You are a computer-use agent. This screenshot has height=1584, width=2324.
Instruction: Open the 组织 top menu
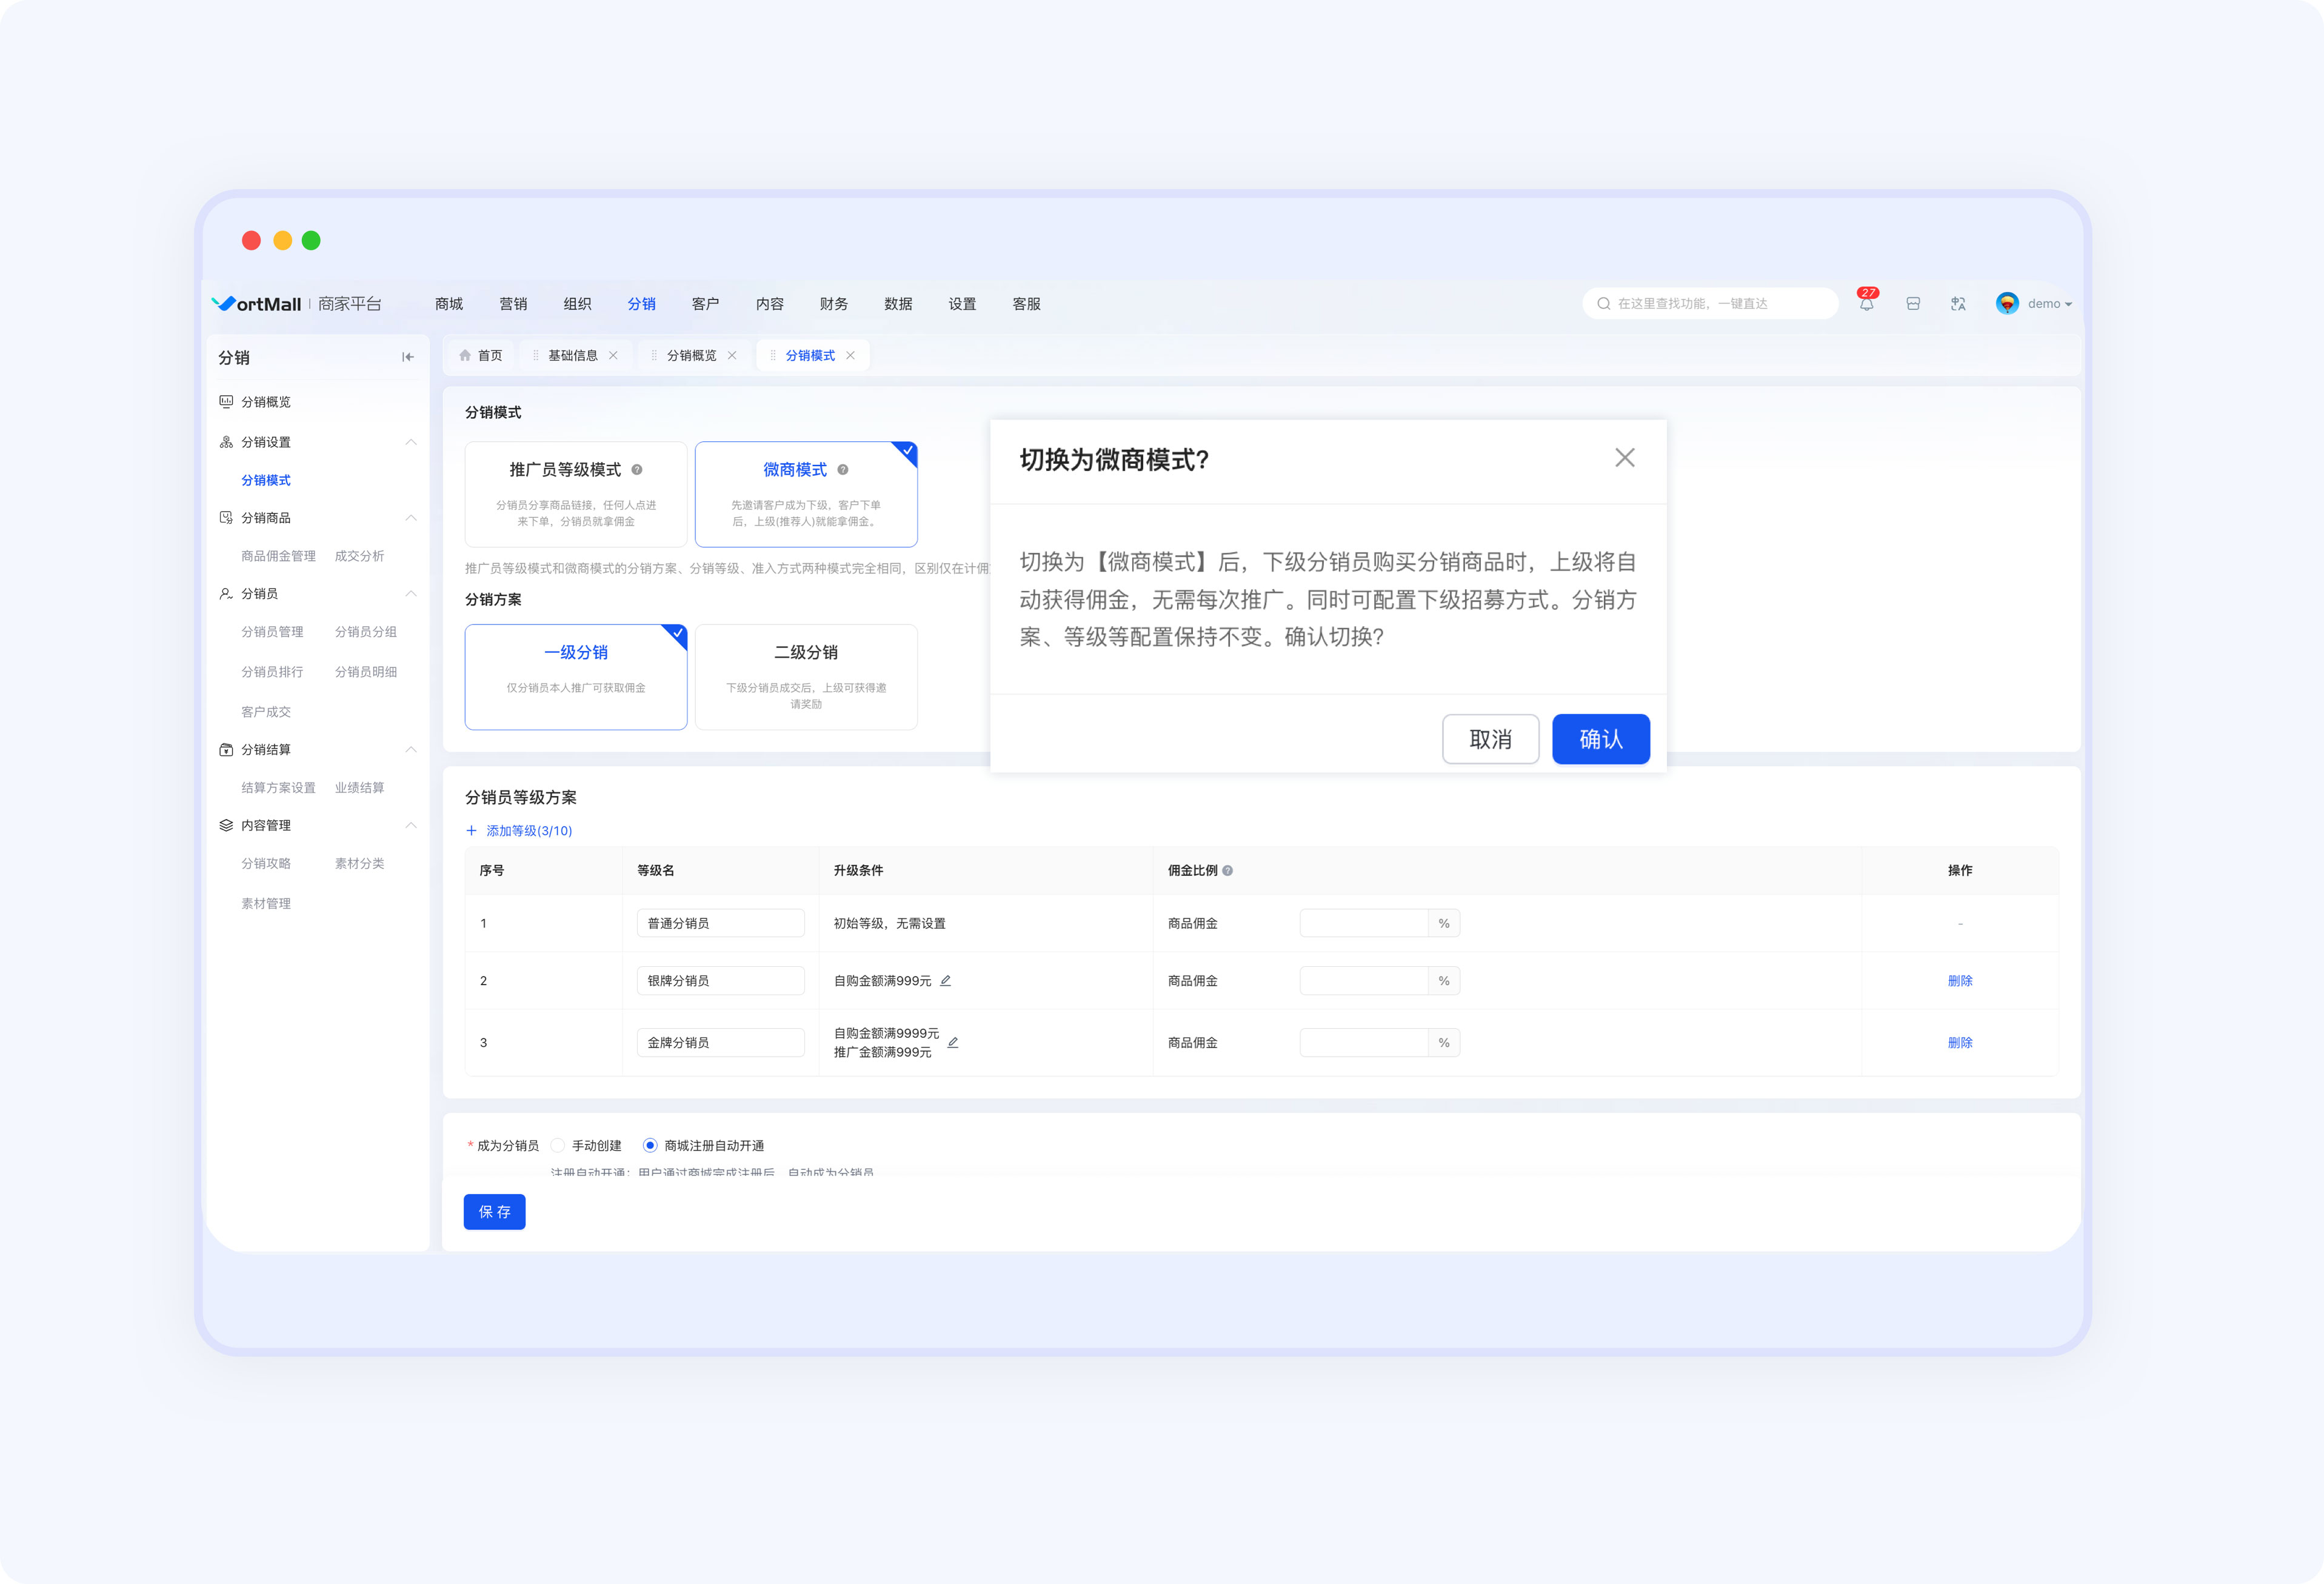[x=577, y=304]
